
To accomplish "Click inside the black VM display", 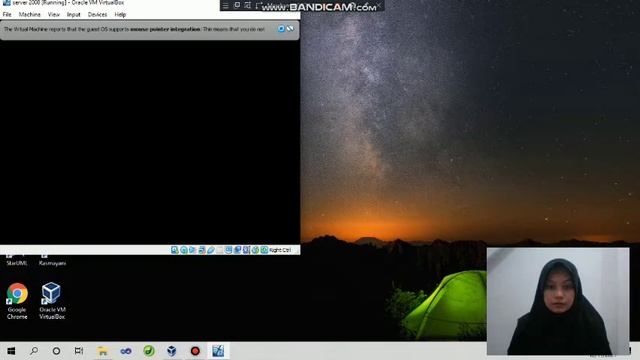I will coord(150,142).
